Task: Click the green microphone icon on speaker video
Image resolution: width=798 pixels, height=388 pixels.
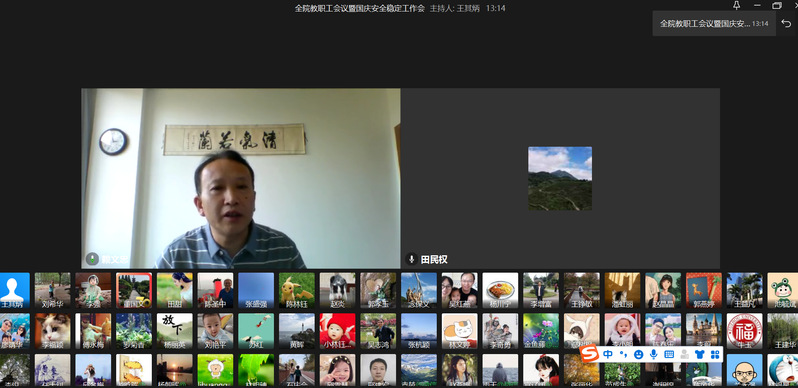Action: [92, 259]
